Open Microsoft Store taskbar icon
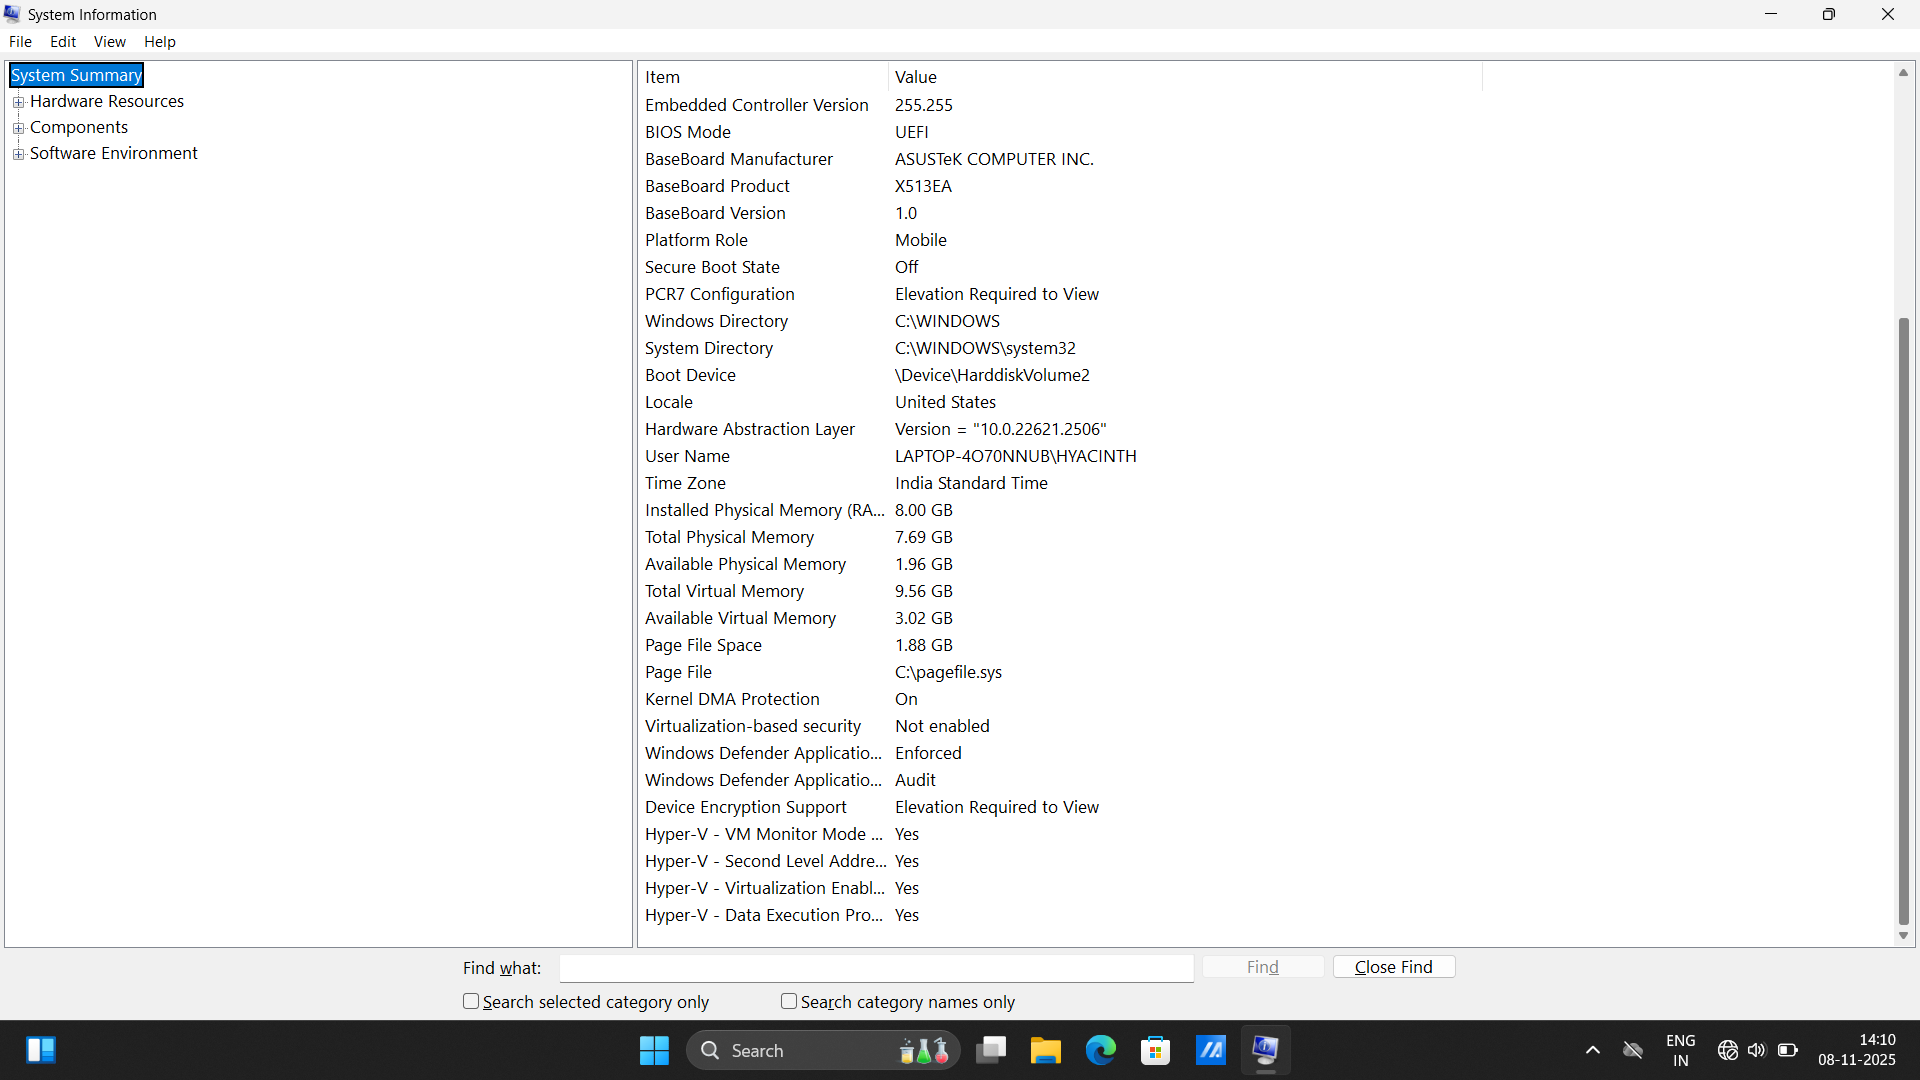The width and height of the screenshot is (1920, 1080). [1155, 1050]
